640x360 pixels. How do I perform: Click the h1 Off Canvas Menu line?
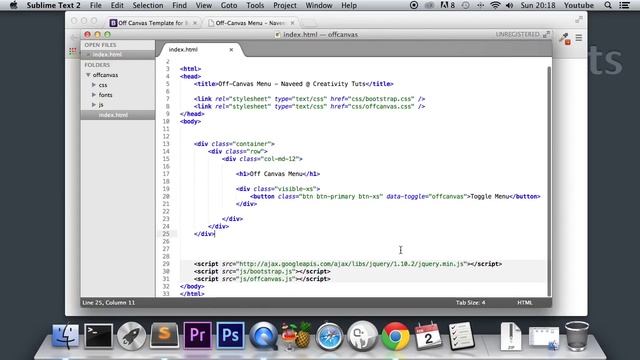(x=278, y=174)
